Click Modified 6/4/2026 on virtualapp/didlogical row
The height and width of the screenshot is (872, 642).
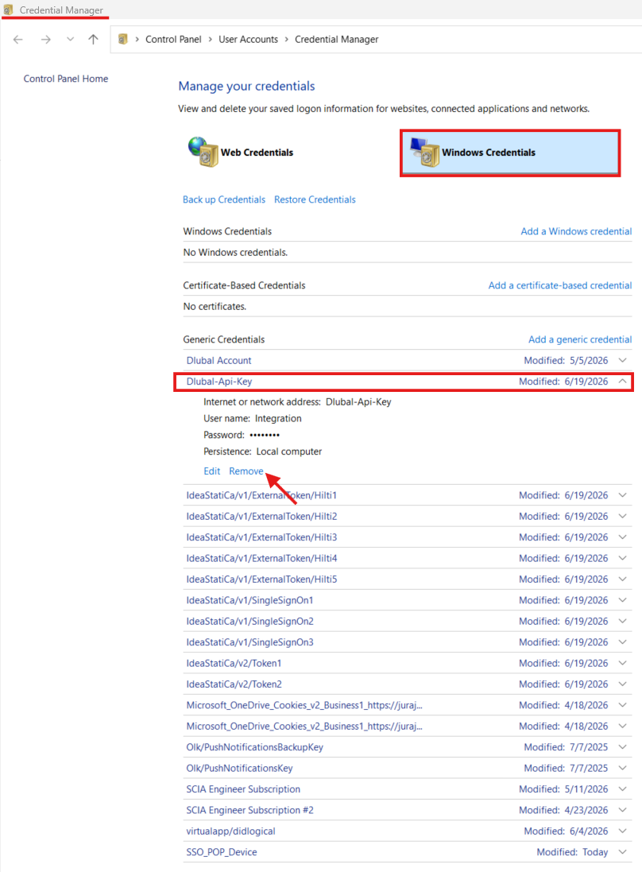click(566, 831)
